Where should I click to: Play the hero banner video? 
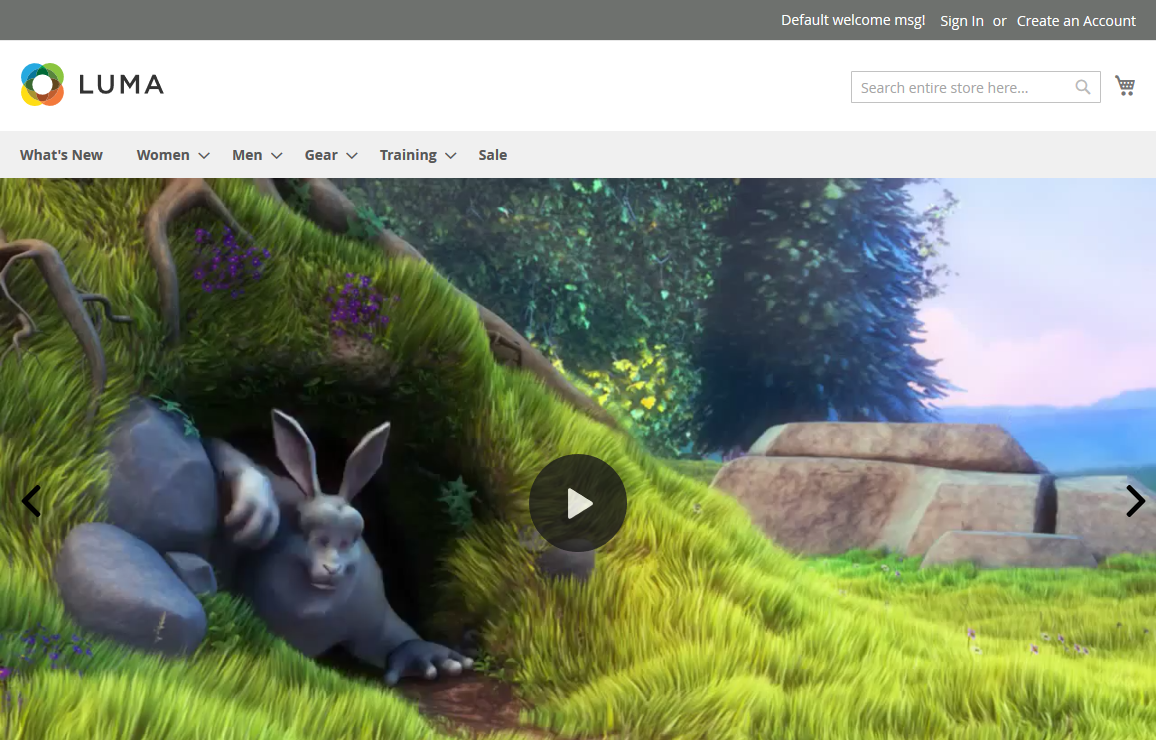click(x=578, y=503)
